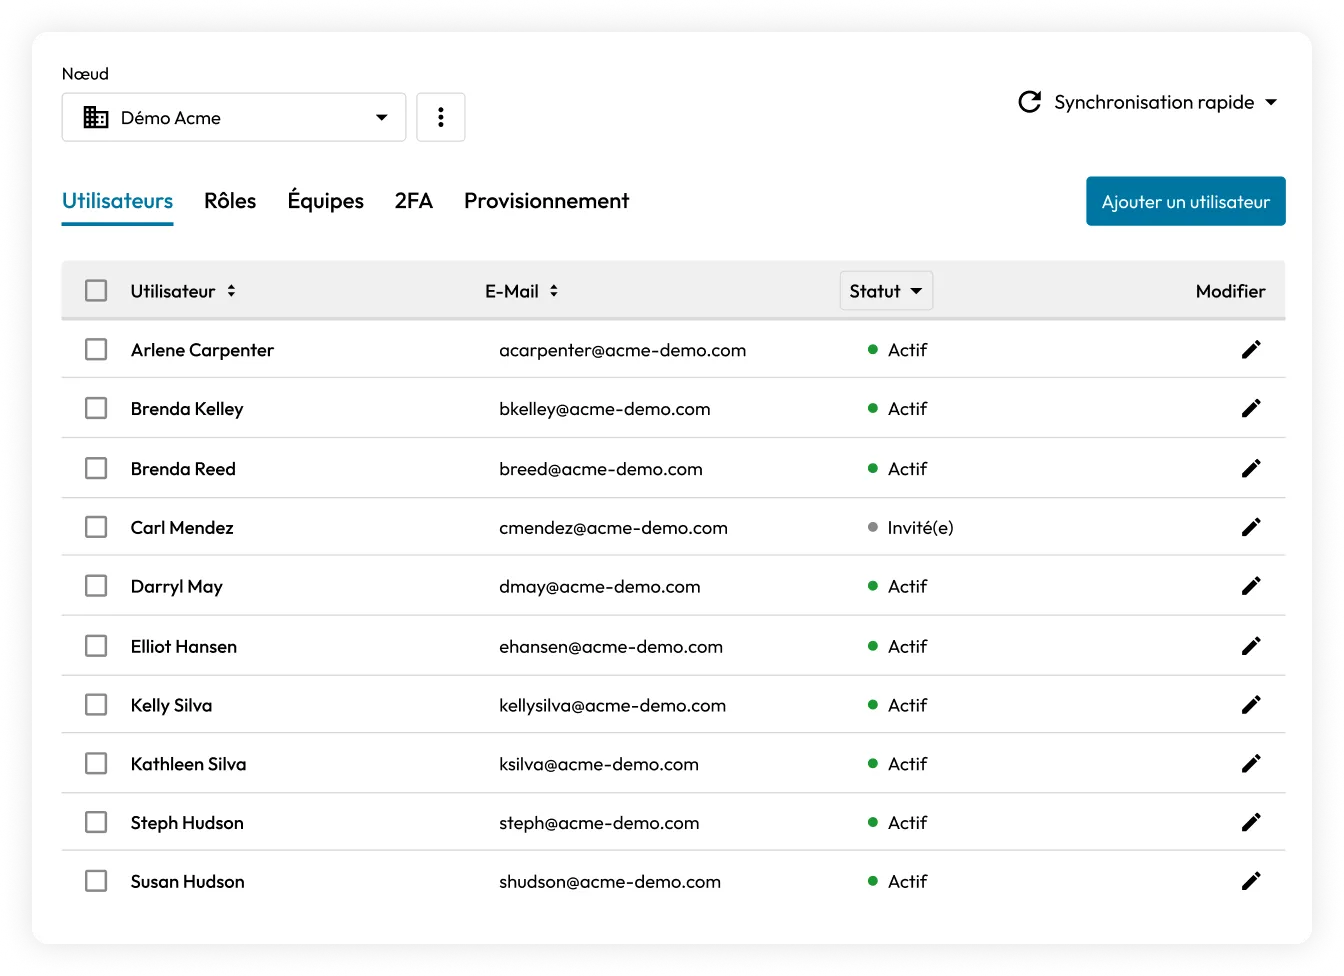The width and height of the screenshot is (1344, 976).
Task: Click the E-Mail column header
Action: pyautogui.click(x=512, y=291)
